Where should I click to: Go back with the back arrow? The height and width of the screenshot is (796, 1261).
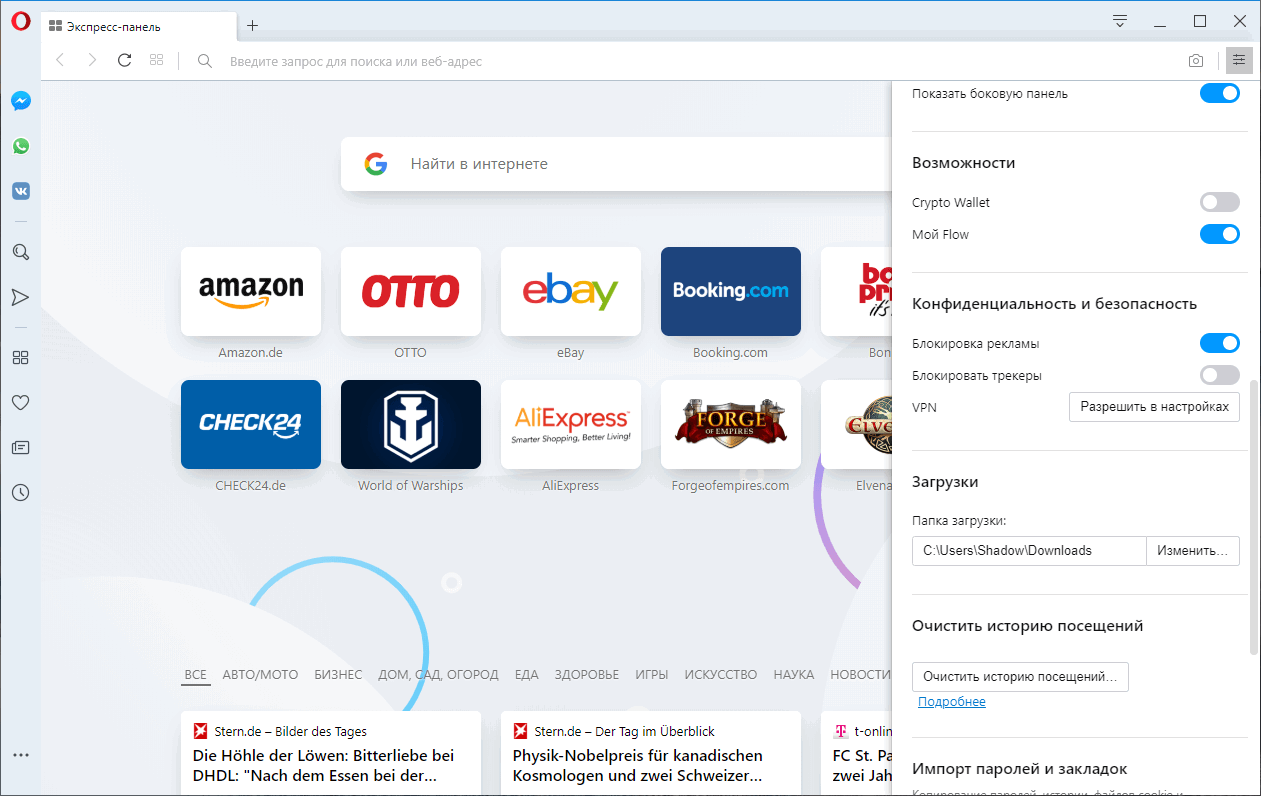coord(60,60)
